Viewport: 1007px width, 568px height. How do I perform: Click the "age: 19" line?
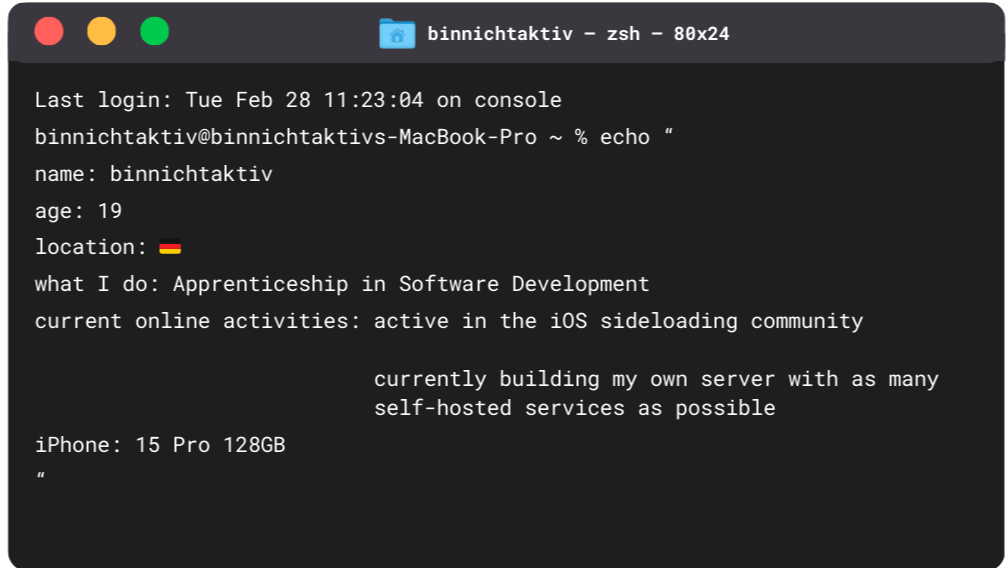78,211
